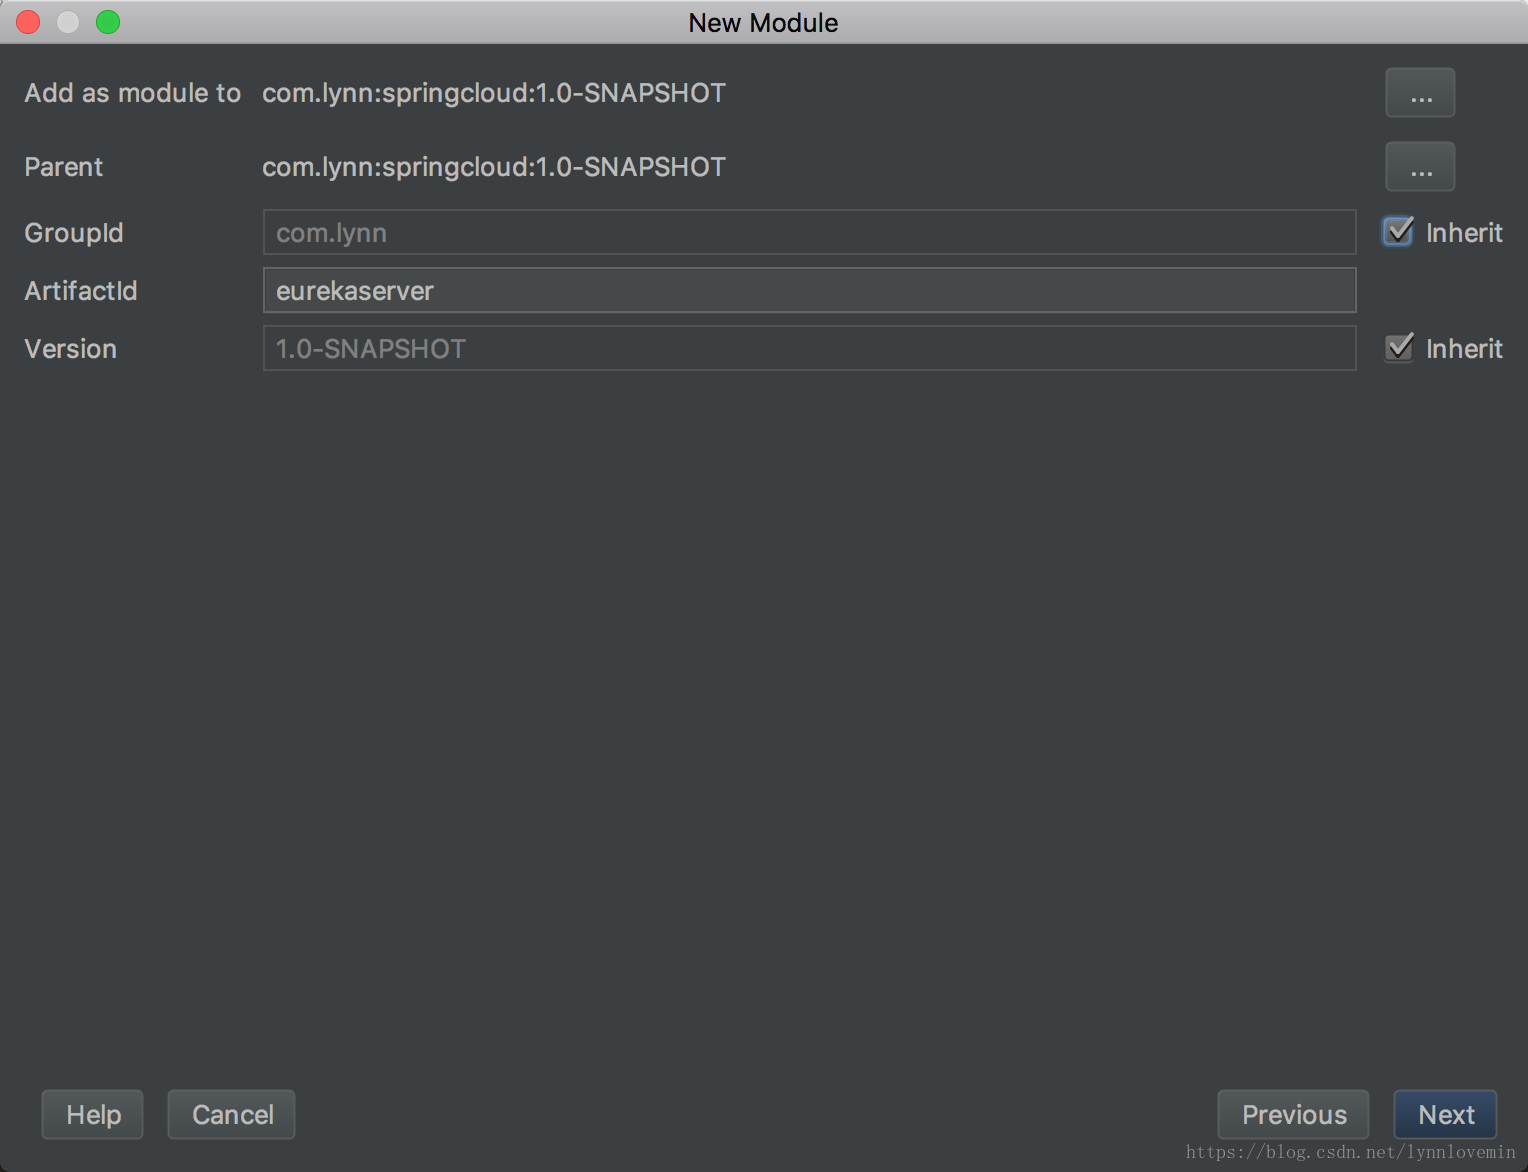Click the Version label
The height and width of the screenshot is (1172, 1528).
71,349
